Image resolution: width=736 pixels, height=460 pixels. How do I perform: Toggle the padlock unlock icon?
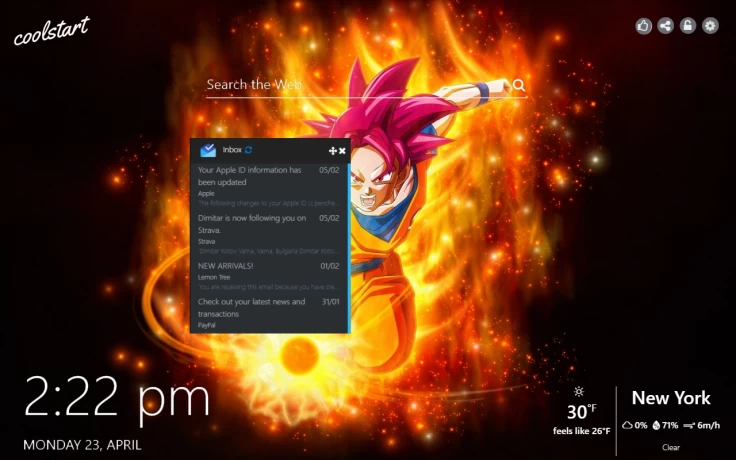688,25
